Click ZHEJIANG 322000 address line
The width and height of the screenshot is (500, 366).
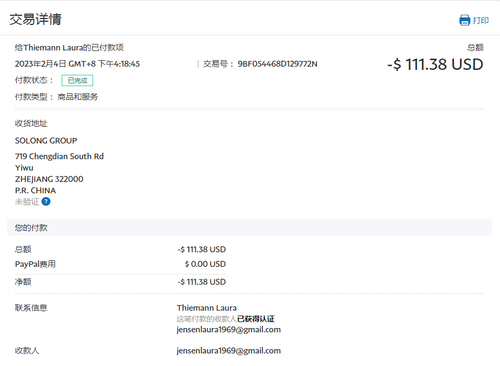click(x=49, y=179)
